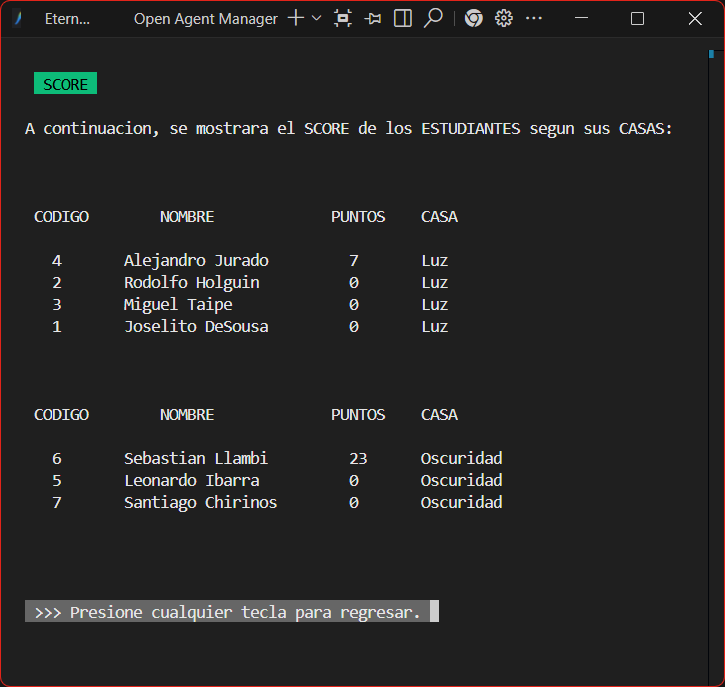Click the new tab plus icon
This screenshot has width=725, height=687.
[x=295, y=18]
